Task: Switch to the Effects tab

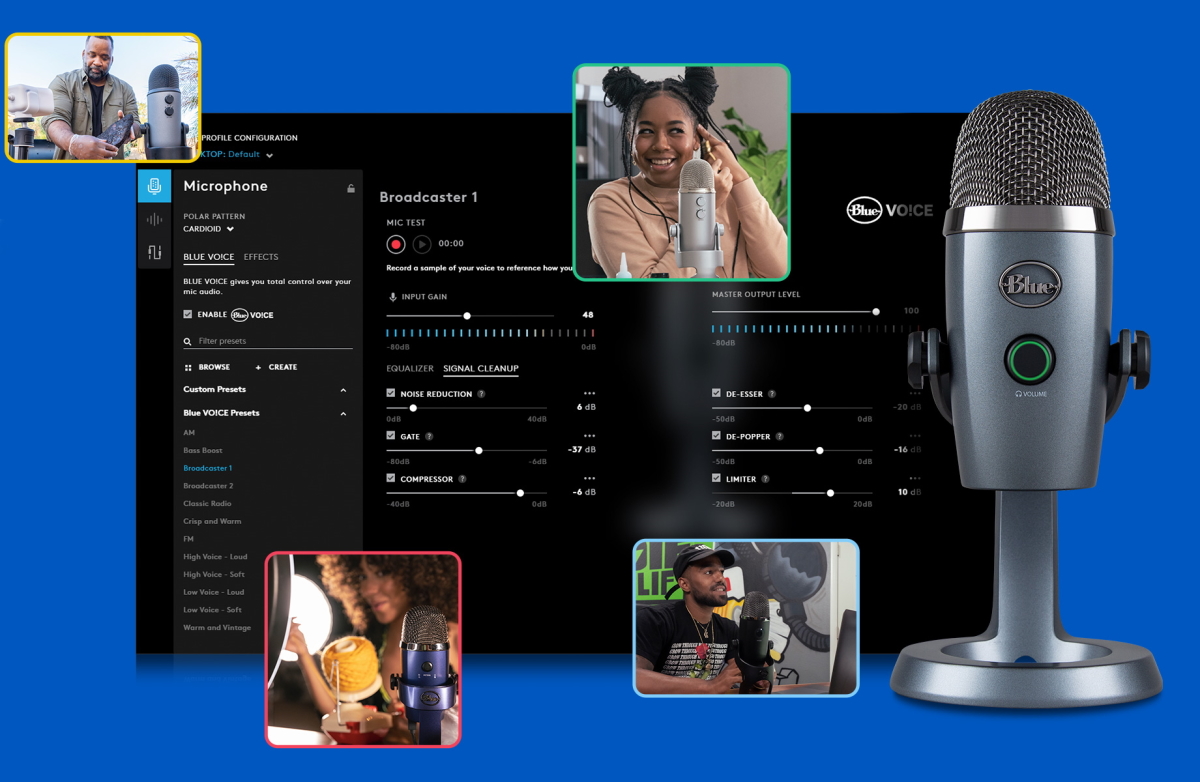Action: 261,258
